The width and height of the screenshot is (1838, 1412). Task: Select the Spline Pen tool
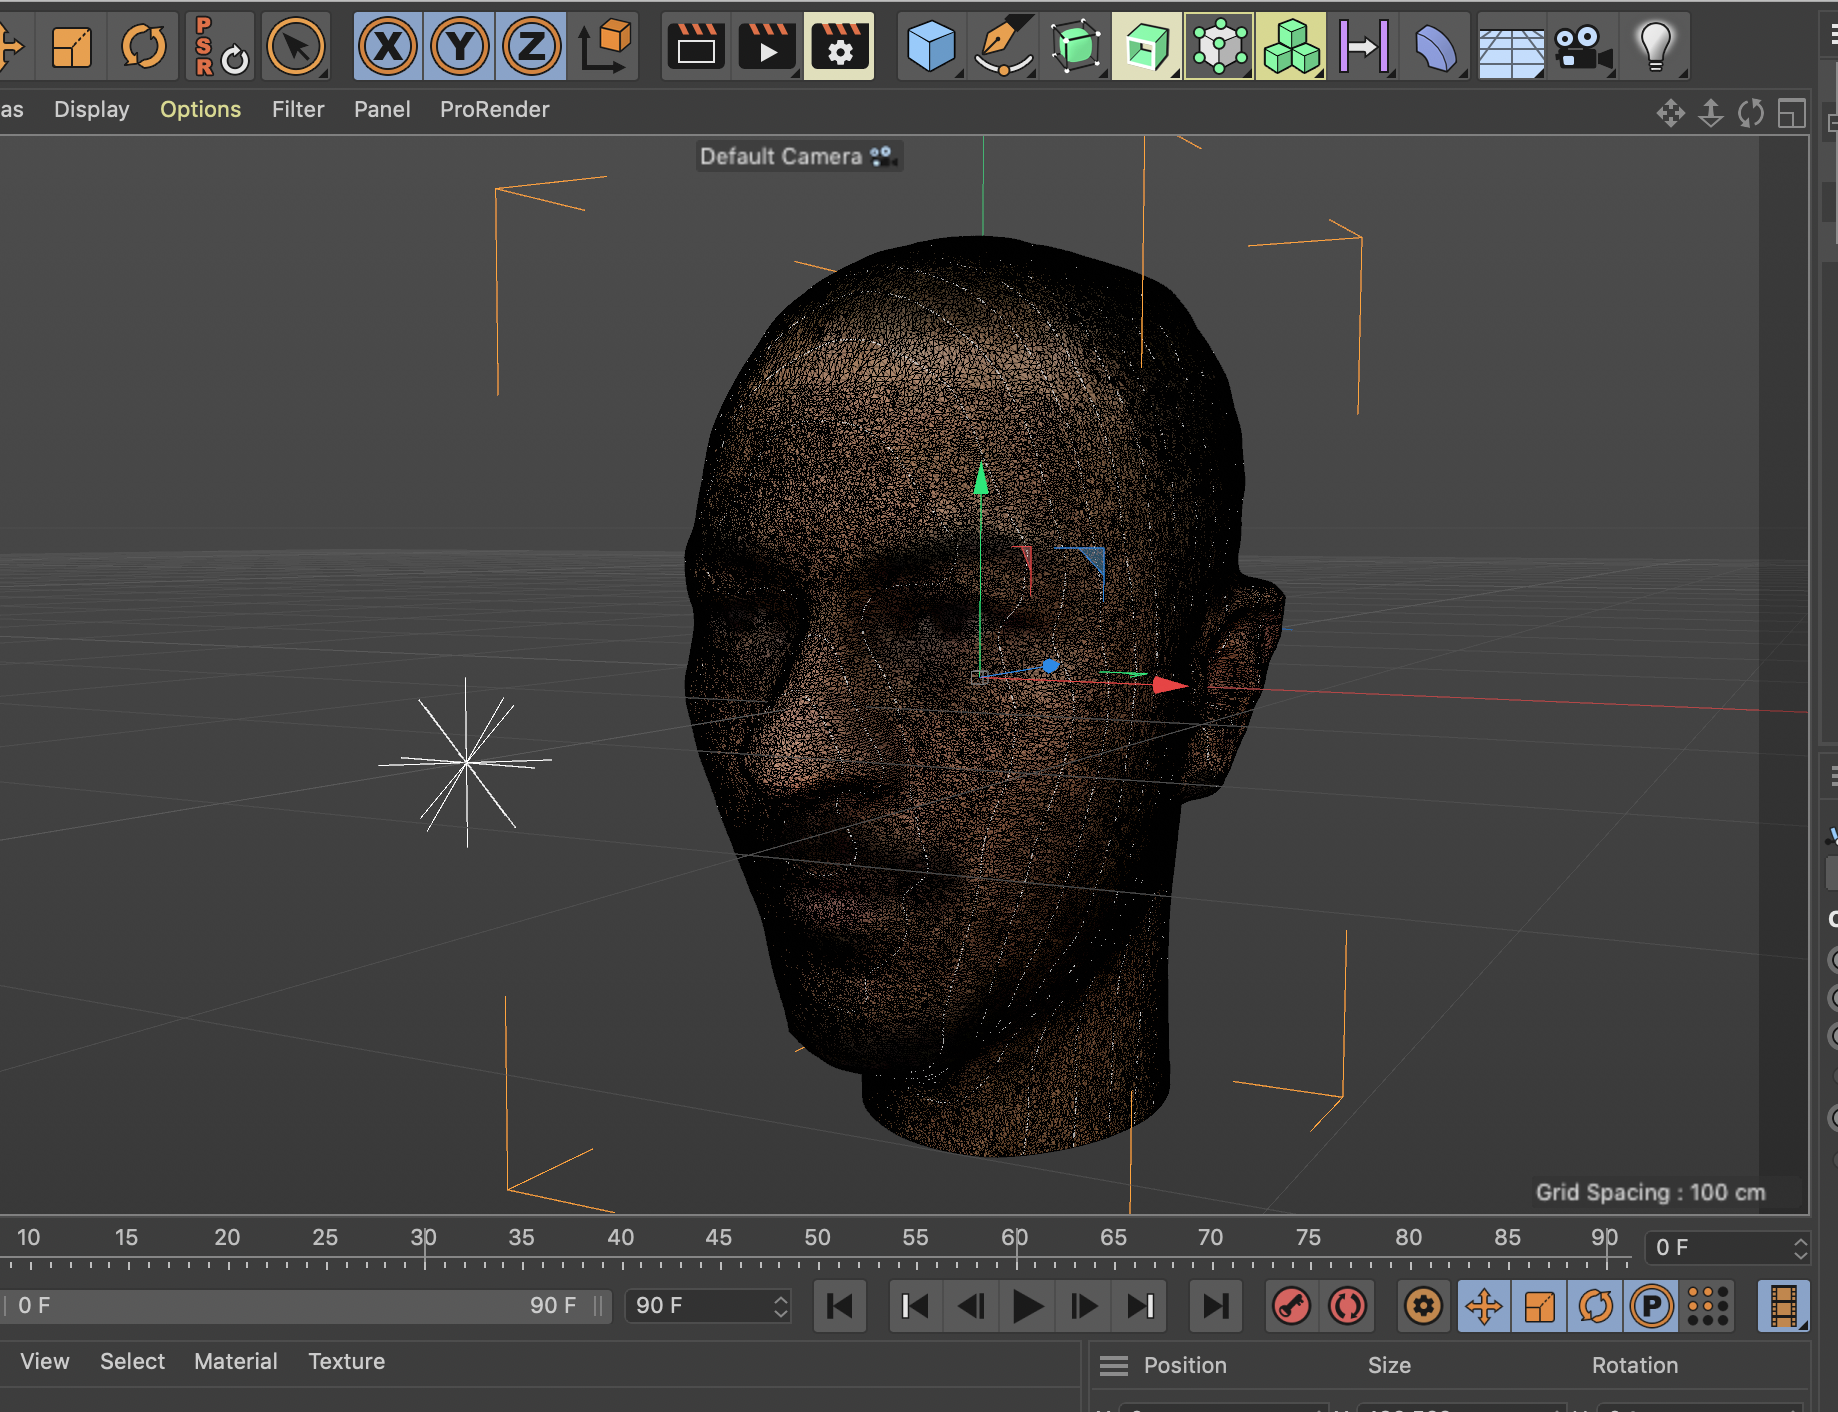pos(1003,46)
